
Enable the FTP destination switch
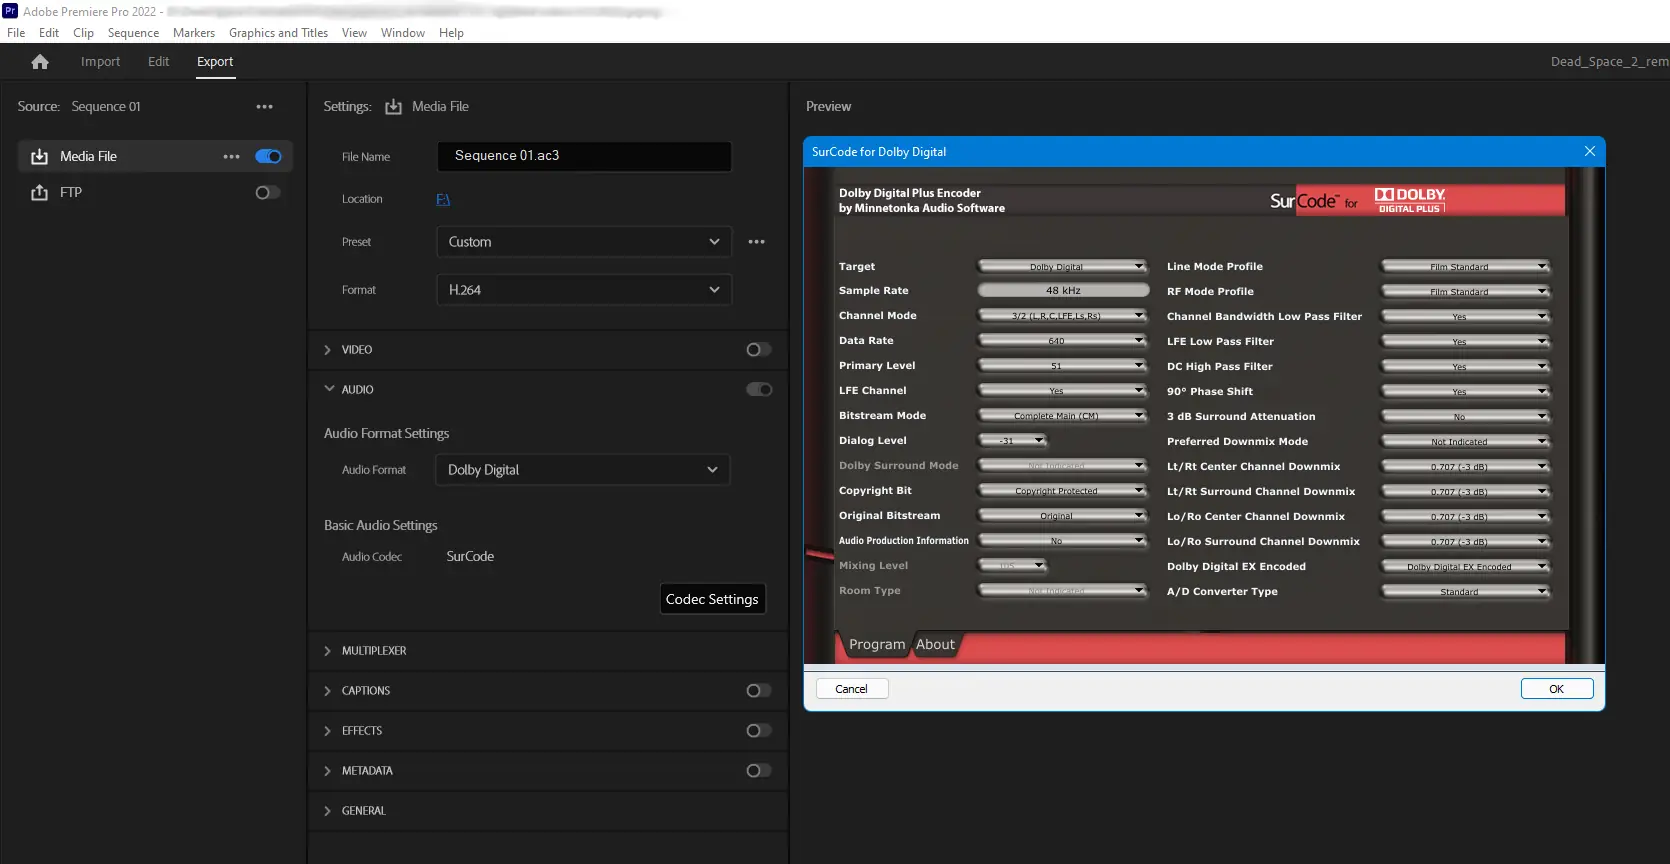[268, 193]
